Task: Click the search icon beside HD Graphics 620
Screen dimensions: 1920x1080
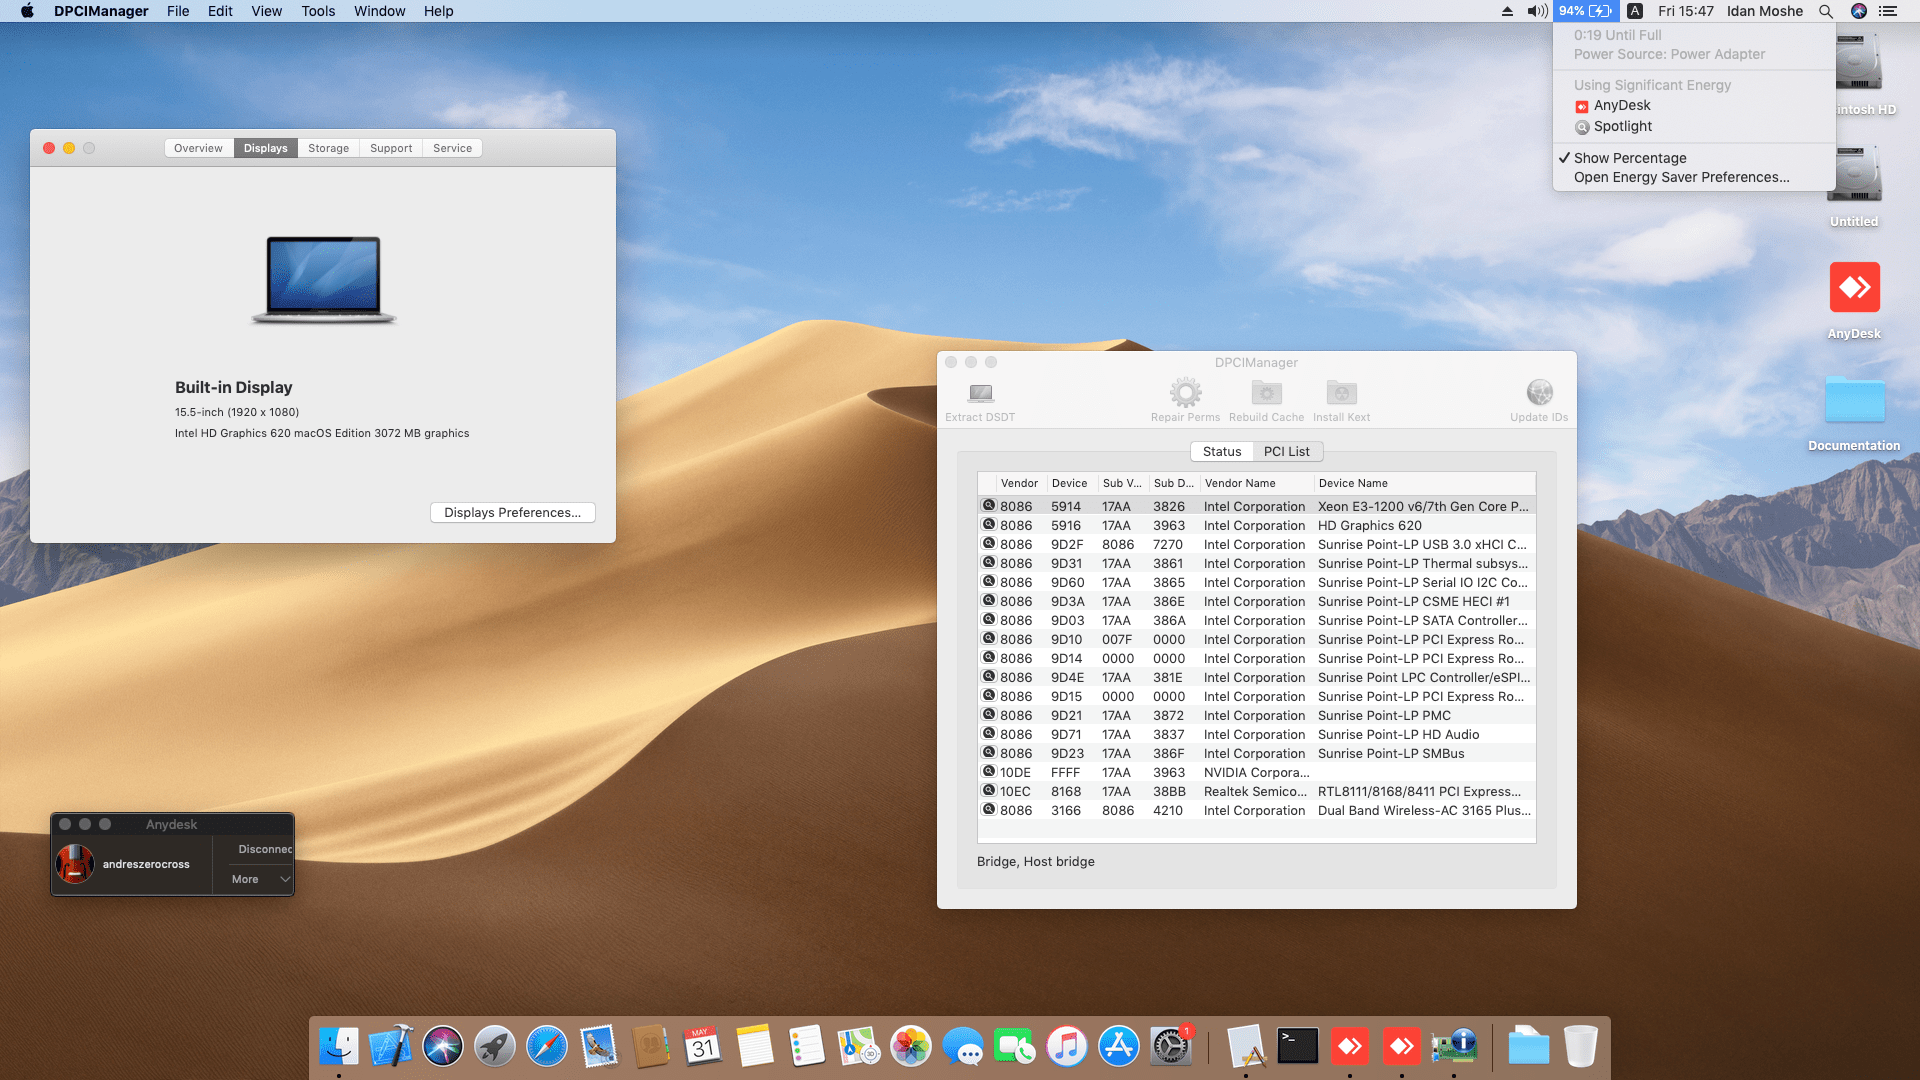Action: (x=989, y=525)
